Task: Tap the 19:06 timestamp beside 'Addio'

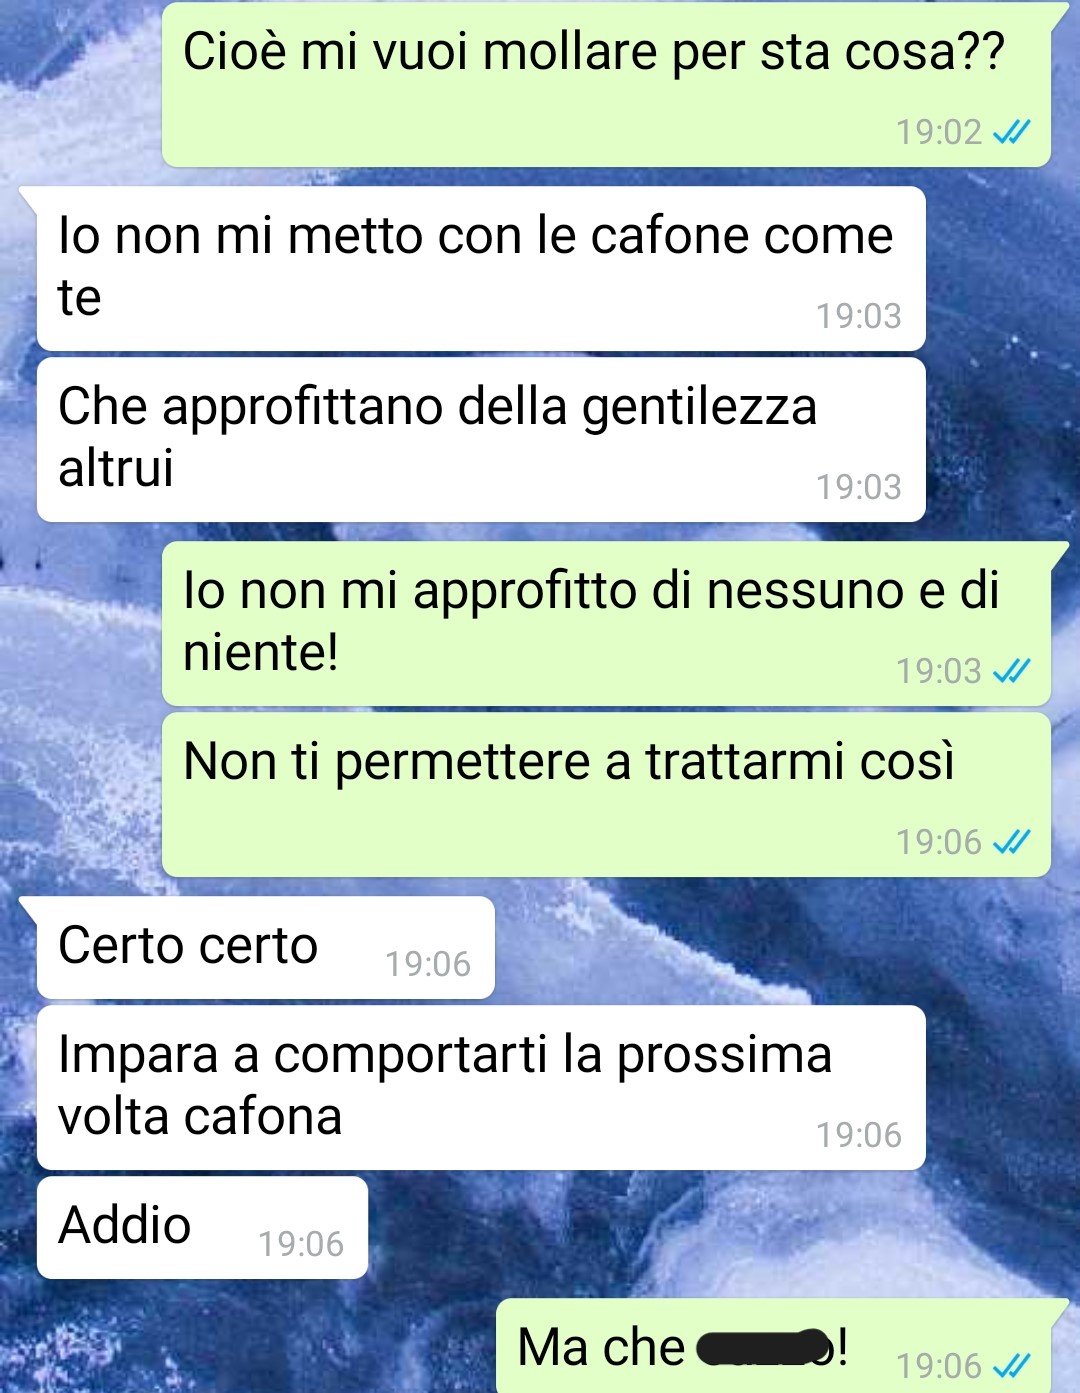Action: pyautogui.click(x=301, y=1244)
